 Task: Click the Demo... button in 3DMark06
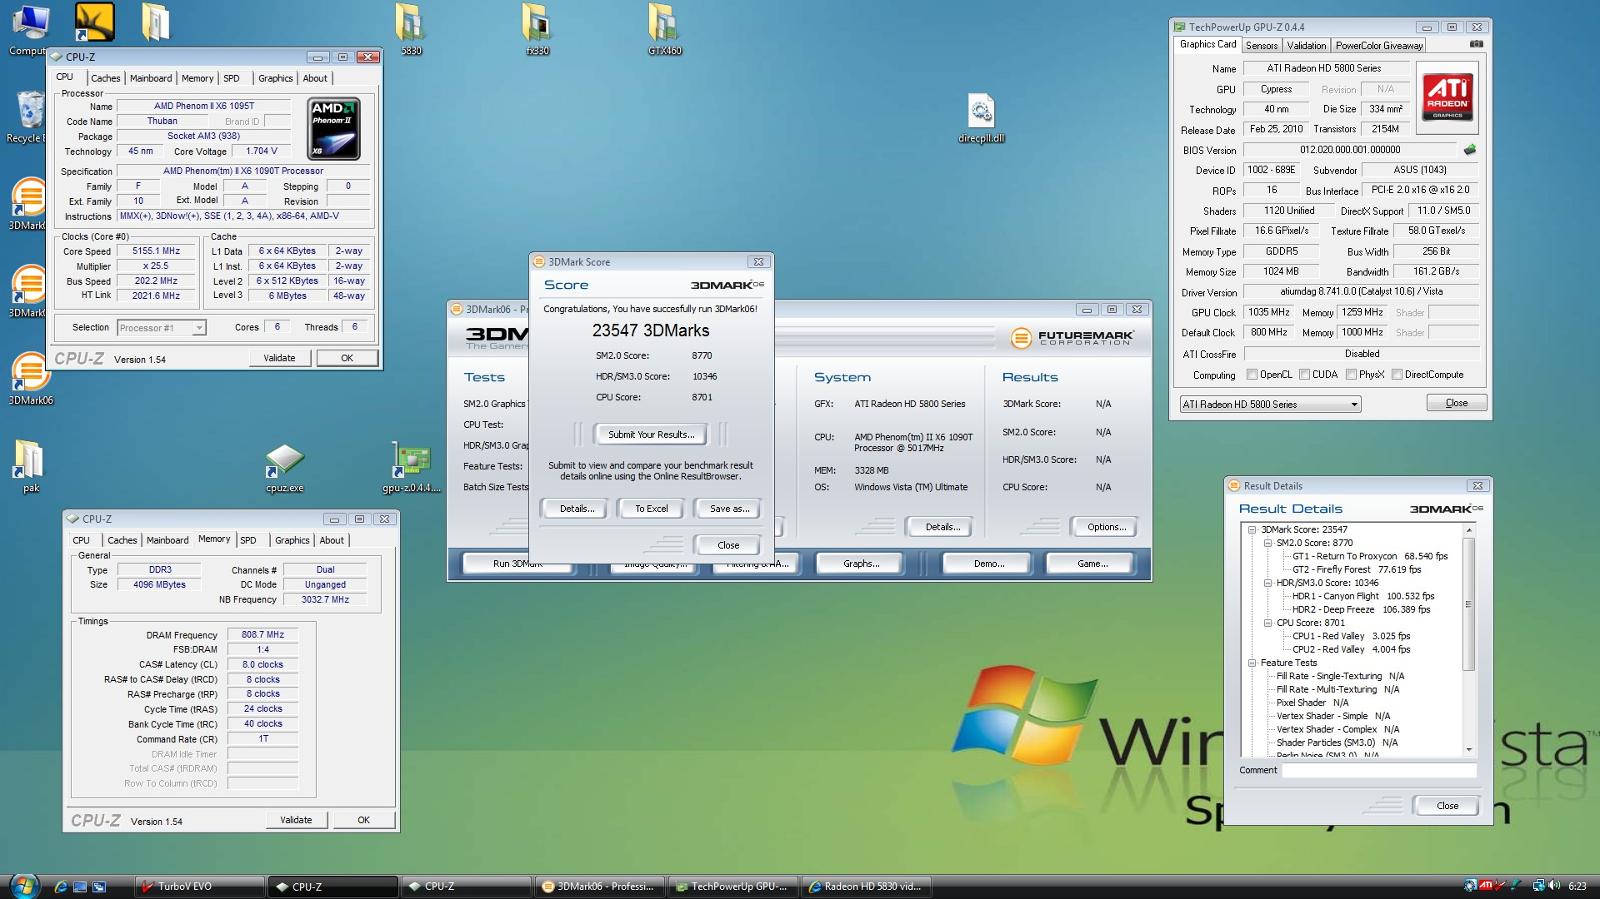(x=988, y=564)
